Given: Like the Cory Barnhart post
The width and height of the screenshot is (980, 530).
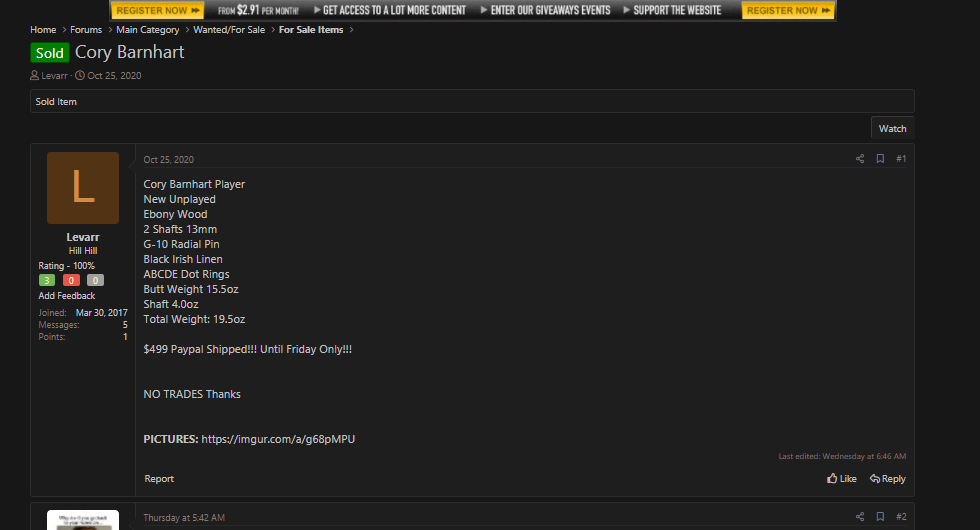Looking at the screenshot, I should pyautogui.click(x=842, y=479).
